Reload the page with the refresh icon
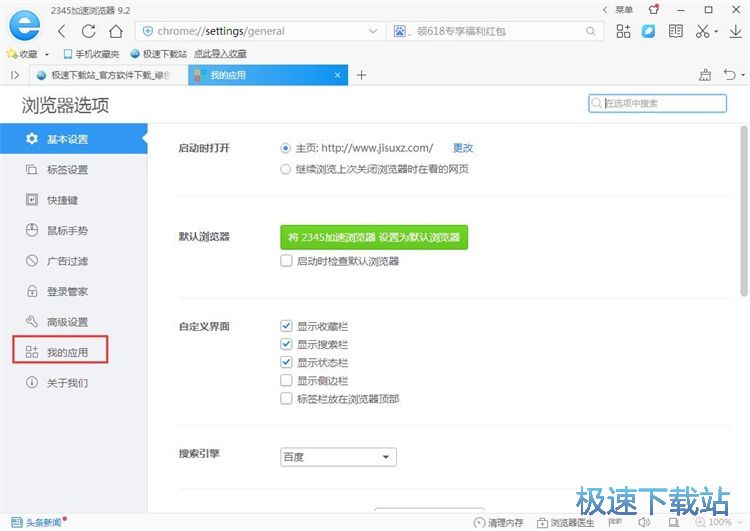 pos(88,32)
